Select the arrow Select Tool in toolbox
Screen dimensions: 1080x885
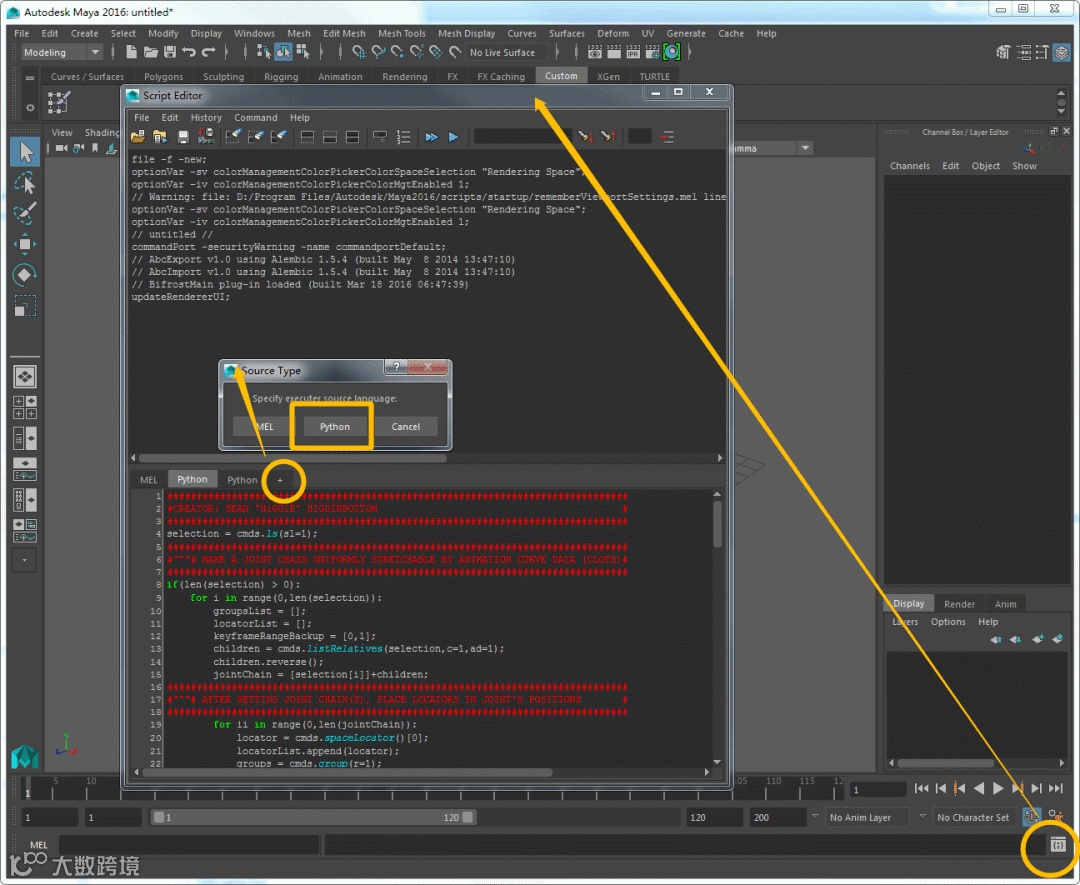(25, 152)
